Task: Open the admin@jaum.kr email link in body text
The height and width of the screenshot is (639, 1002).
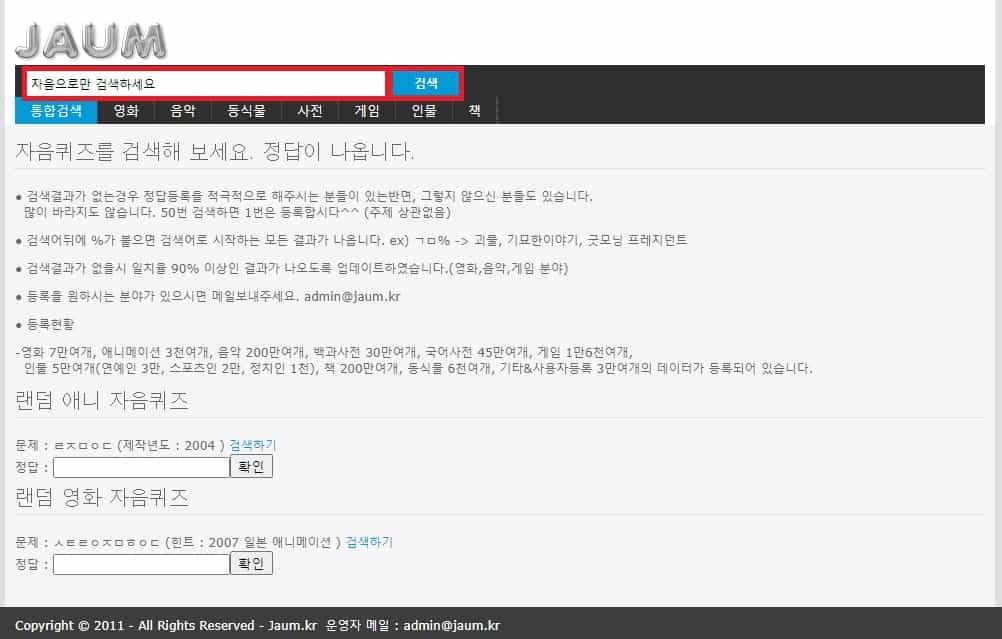Action: pyautogui.click(x=351, y=297)
